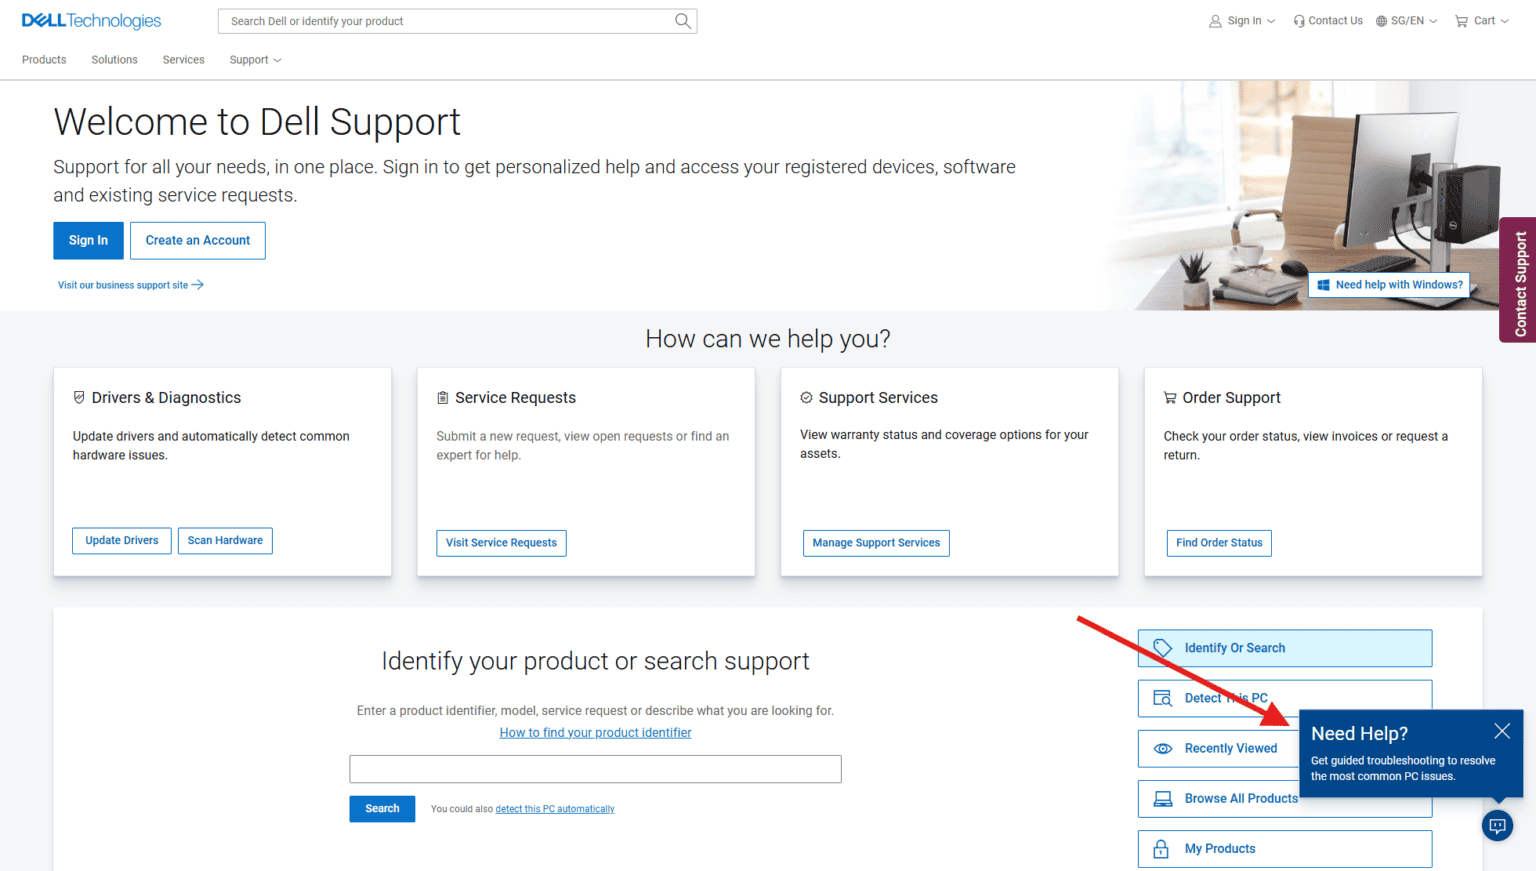This screenshot has height=871, width=1536.
Task: Select the Browse All Products monitor icon
Action: tap(1161, 798)
